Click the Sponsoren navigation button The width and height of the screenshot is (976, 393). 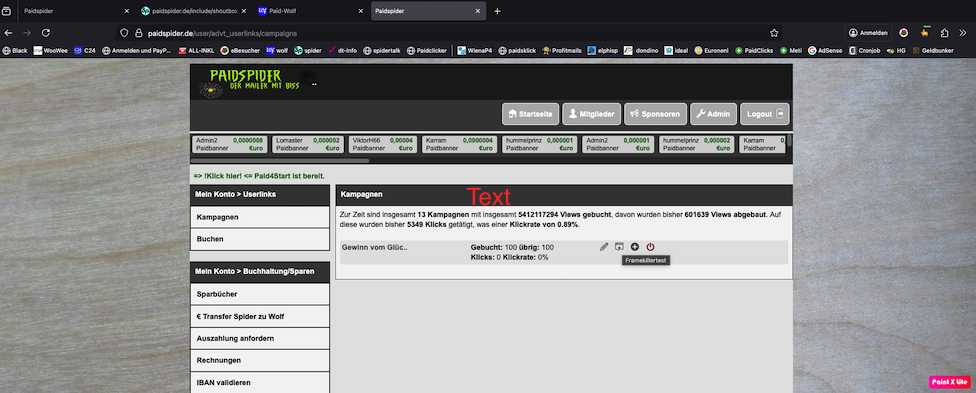655,115
